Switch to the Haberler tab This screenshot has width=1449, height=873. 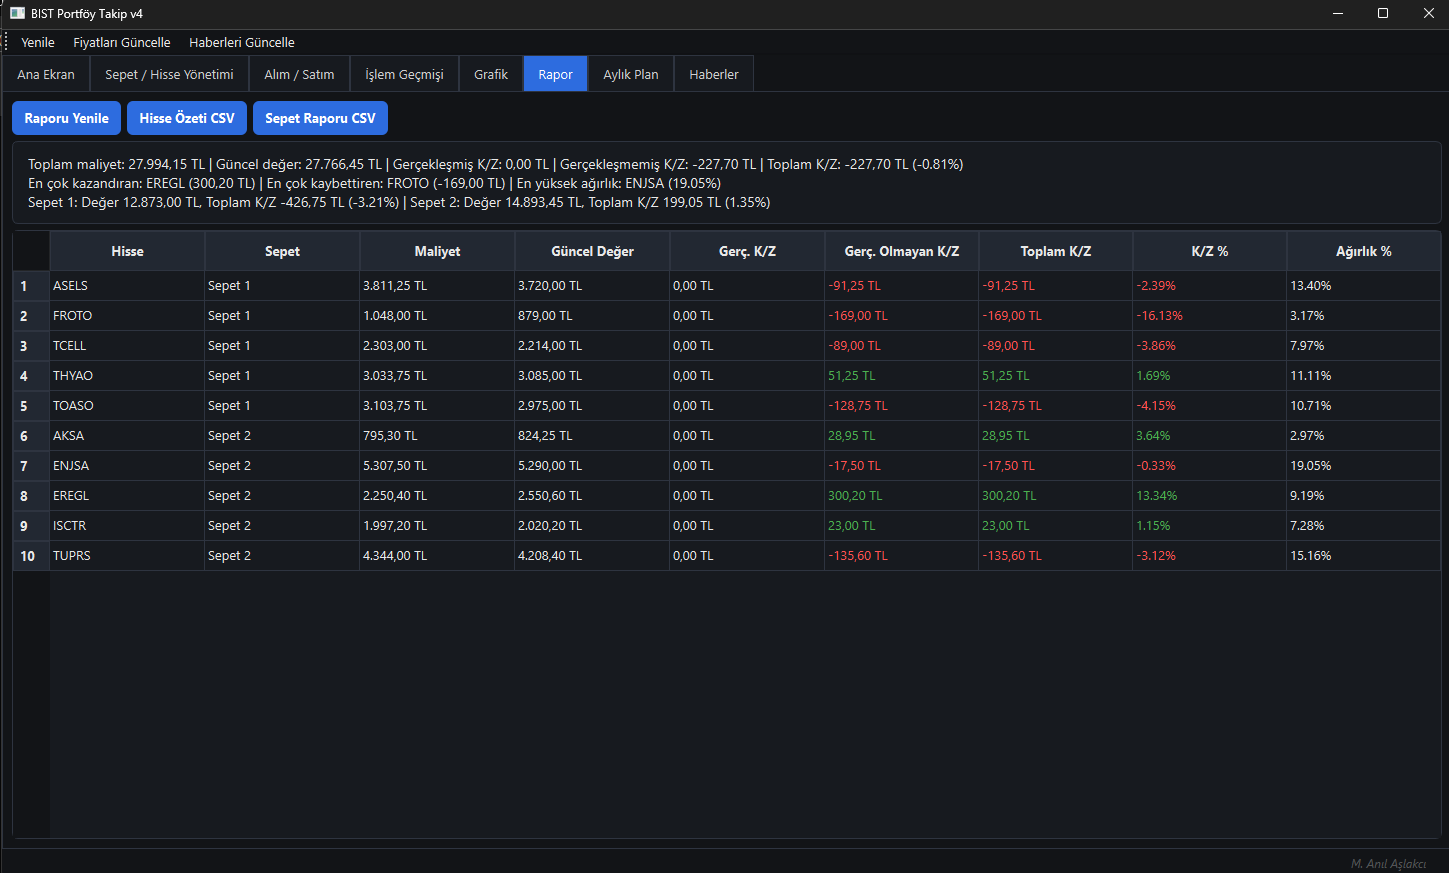pos(714,74)
